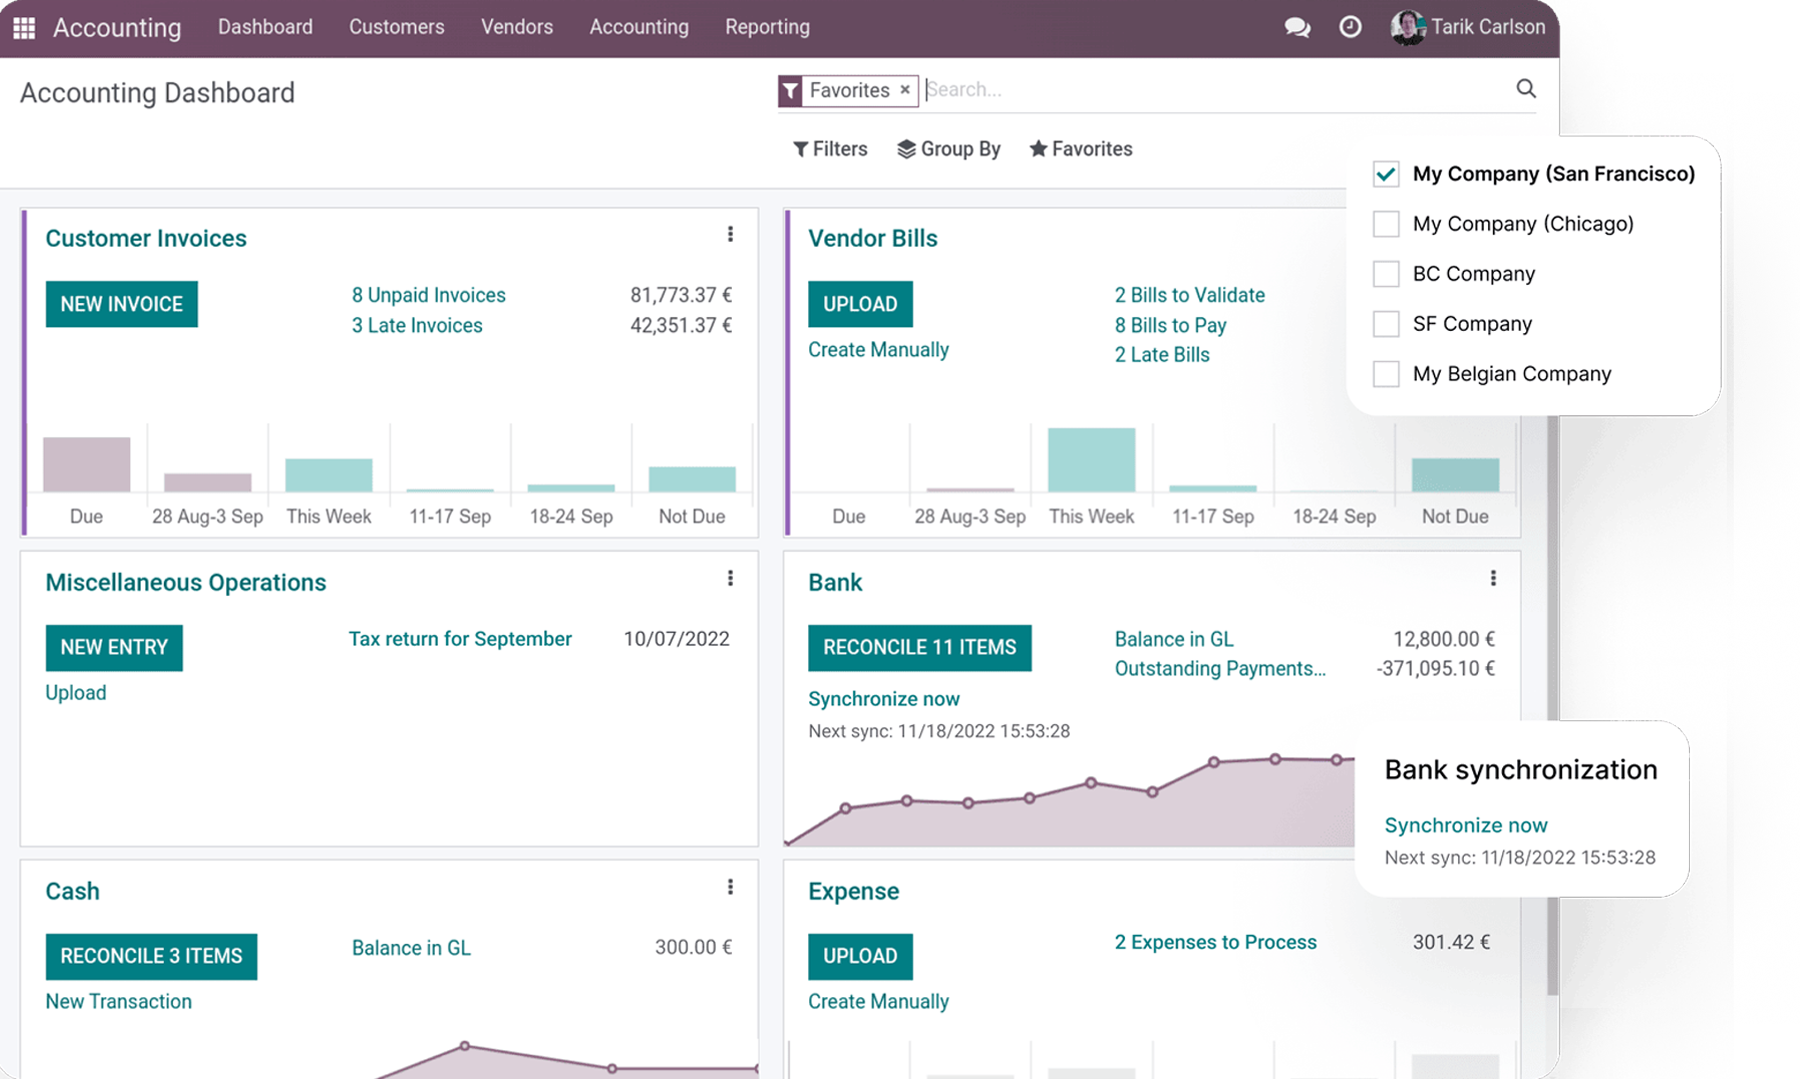
Task: Click the NEW INVOICE button
Action: [122, 304]
